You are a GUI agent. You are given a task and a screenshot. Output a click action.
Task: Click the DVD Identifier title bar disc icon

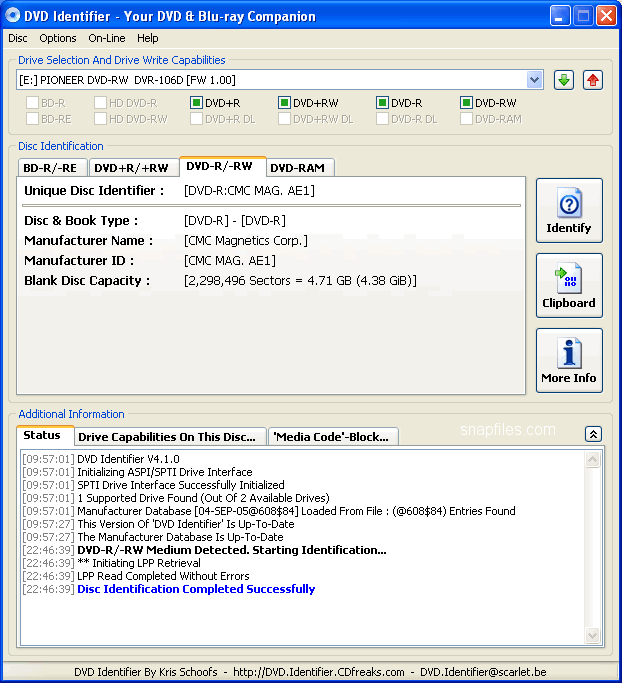(x=12, y=16)
